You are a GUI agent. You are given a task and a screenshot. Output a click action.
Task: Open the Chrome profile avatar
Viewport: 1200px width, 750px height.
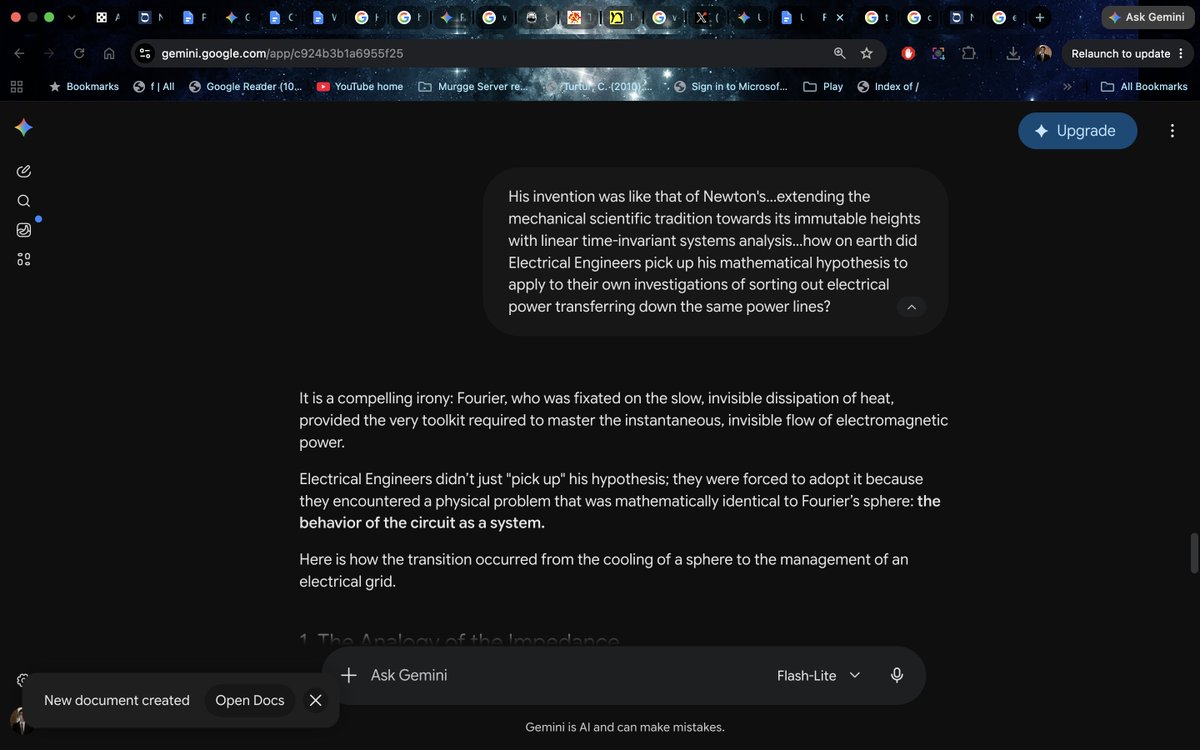point(1043,54)
